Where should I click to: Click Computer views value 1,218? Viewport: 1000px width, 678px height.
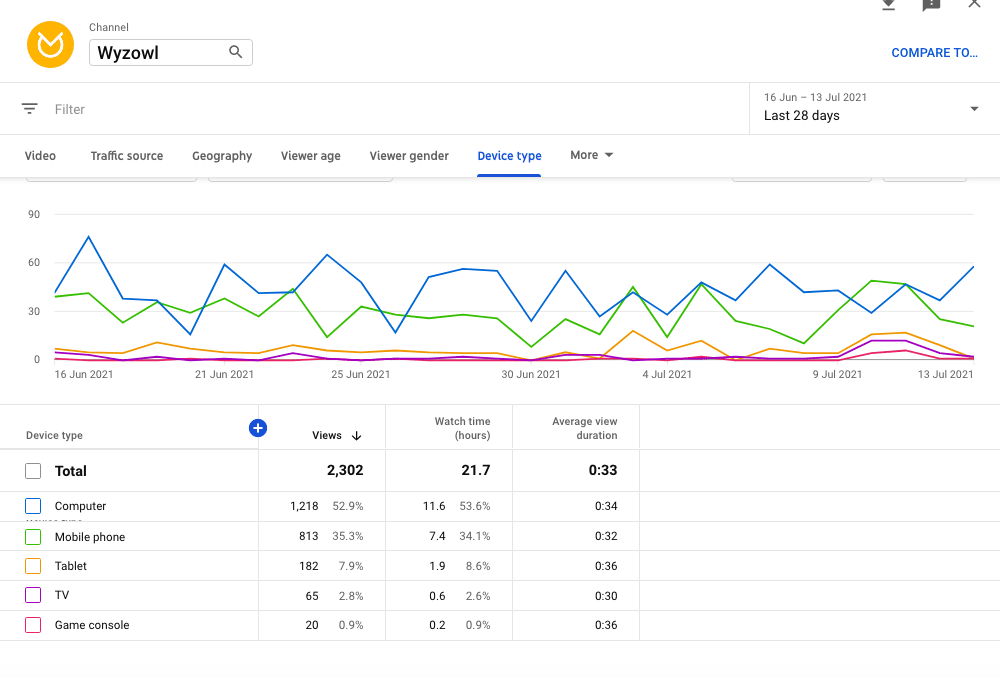(x=304, y=506)
